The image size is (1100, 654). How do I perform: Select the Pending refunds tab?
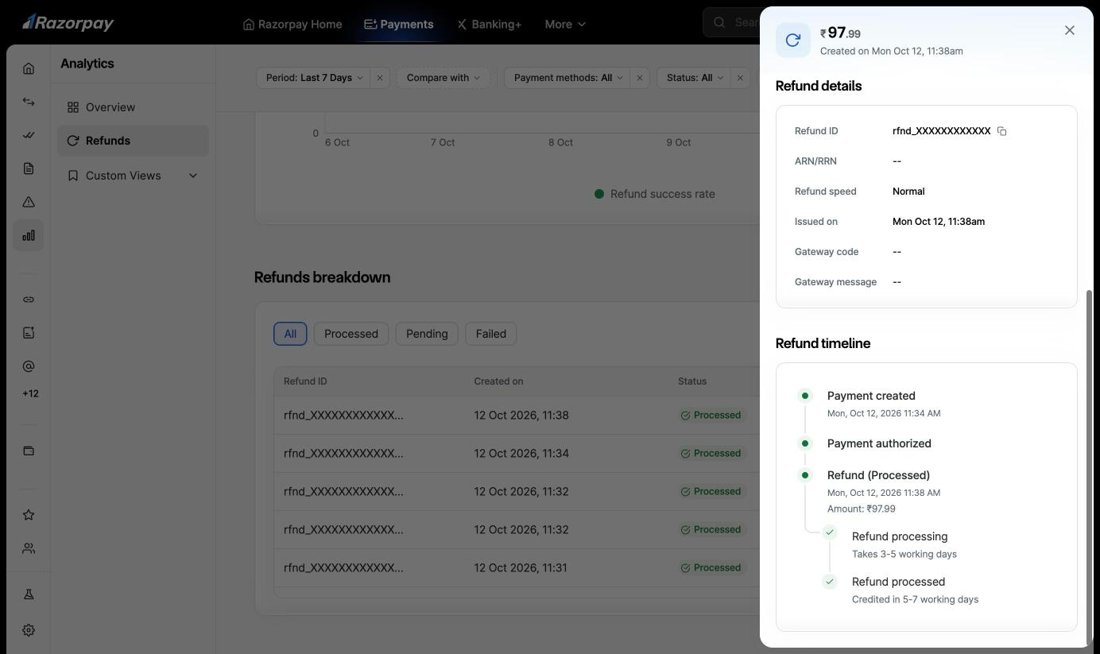427,334
